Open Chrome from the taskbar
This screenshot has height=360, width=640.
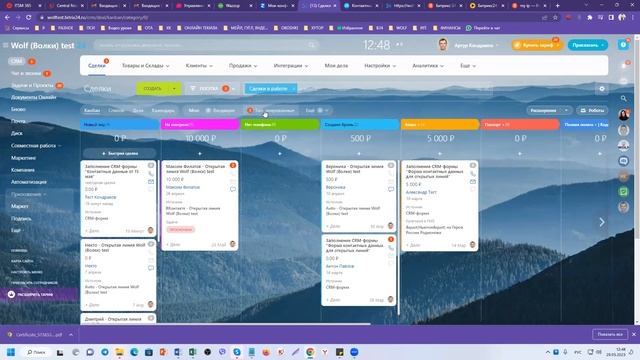click(x=310, y=352)
